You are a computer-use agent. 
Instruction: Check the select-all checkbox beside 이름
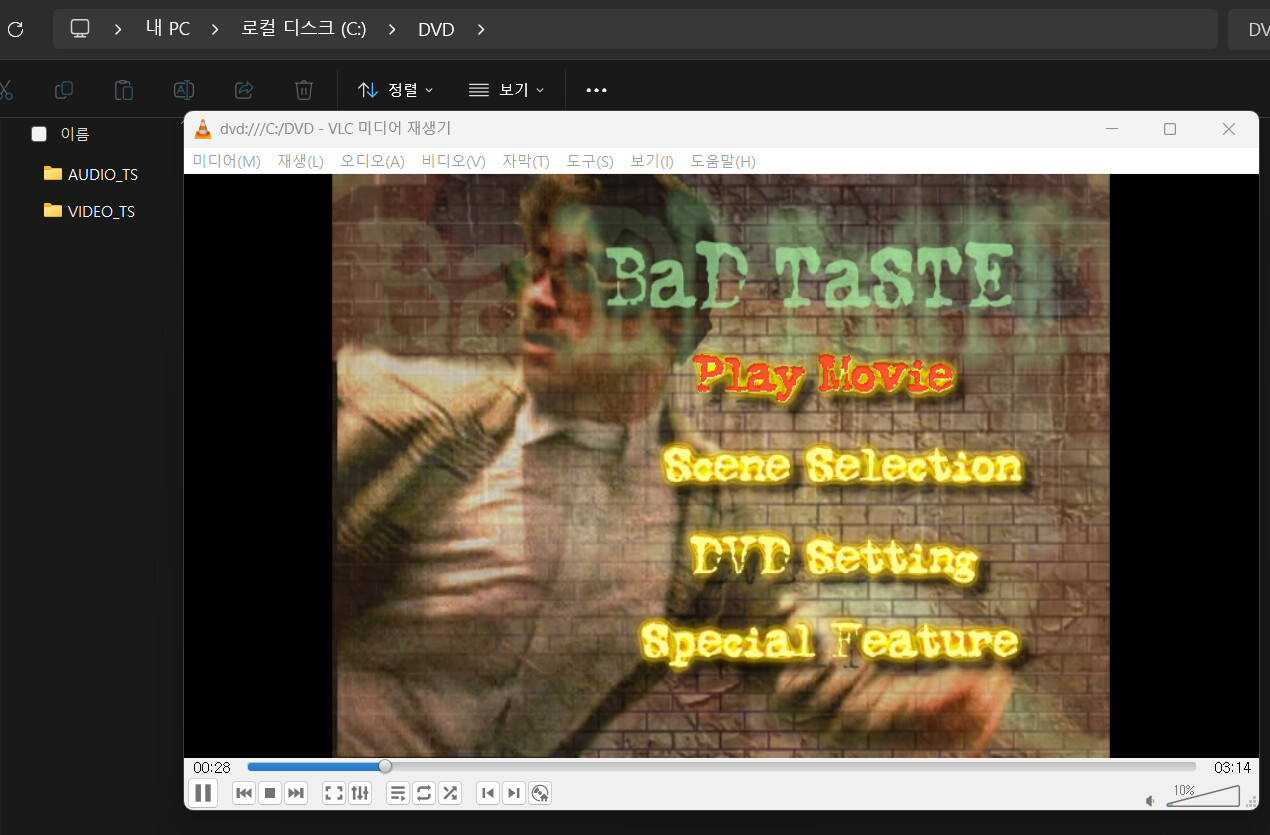coord(39,134)
